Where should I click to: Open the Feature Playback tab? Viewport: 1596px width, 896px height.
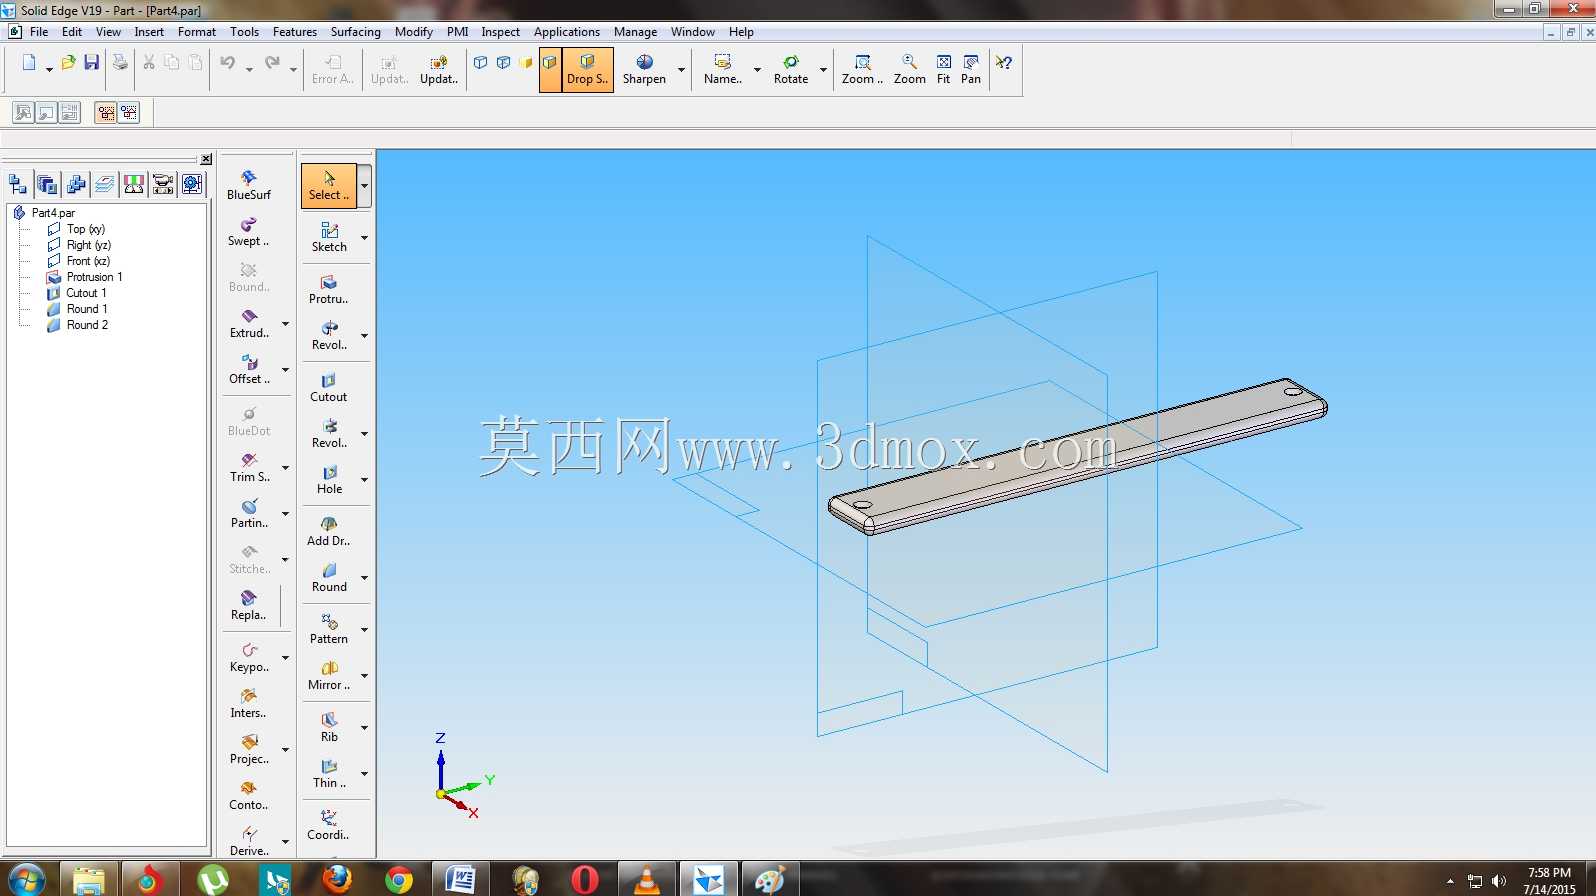point(163,184)
